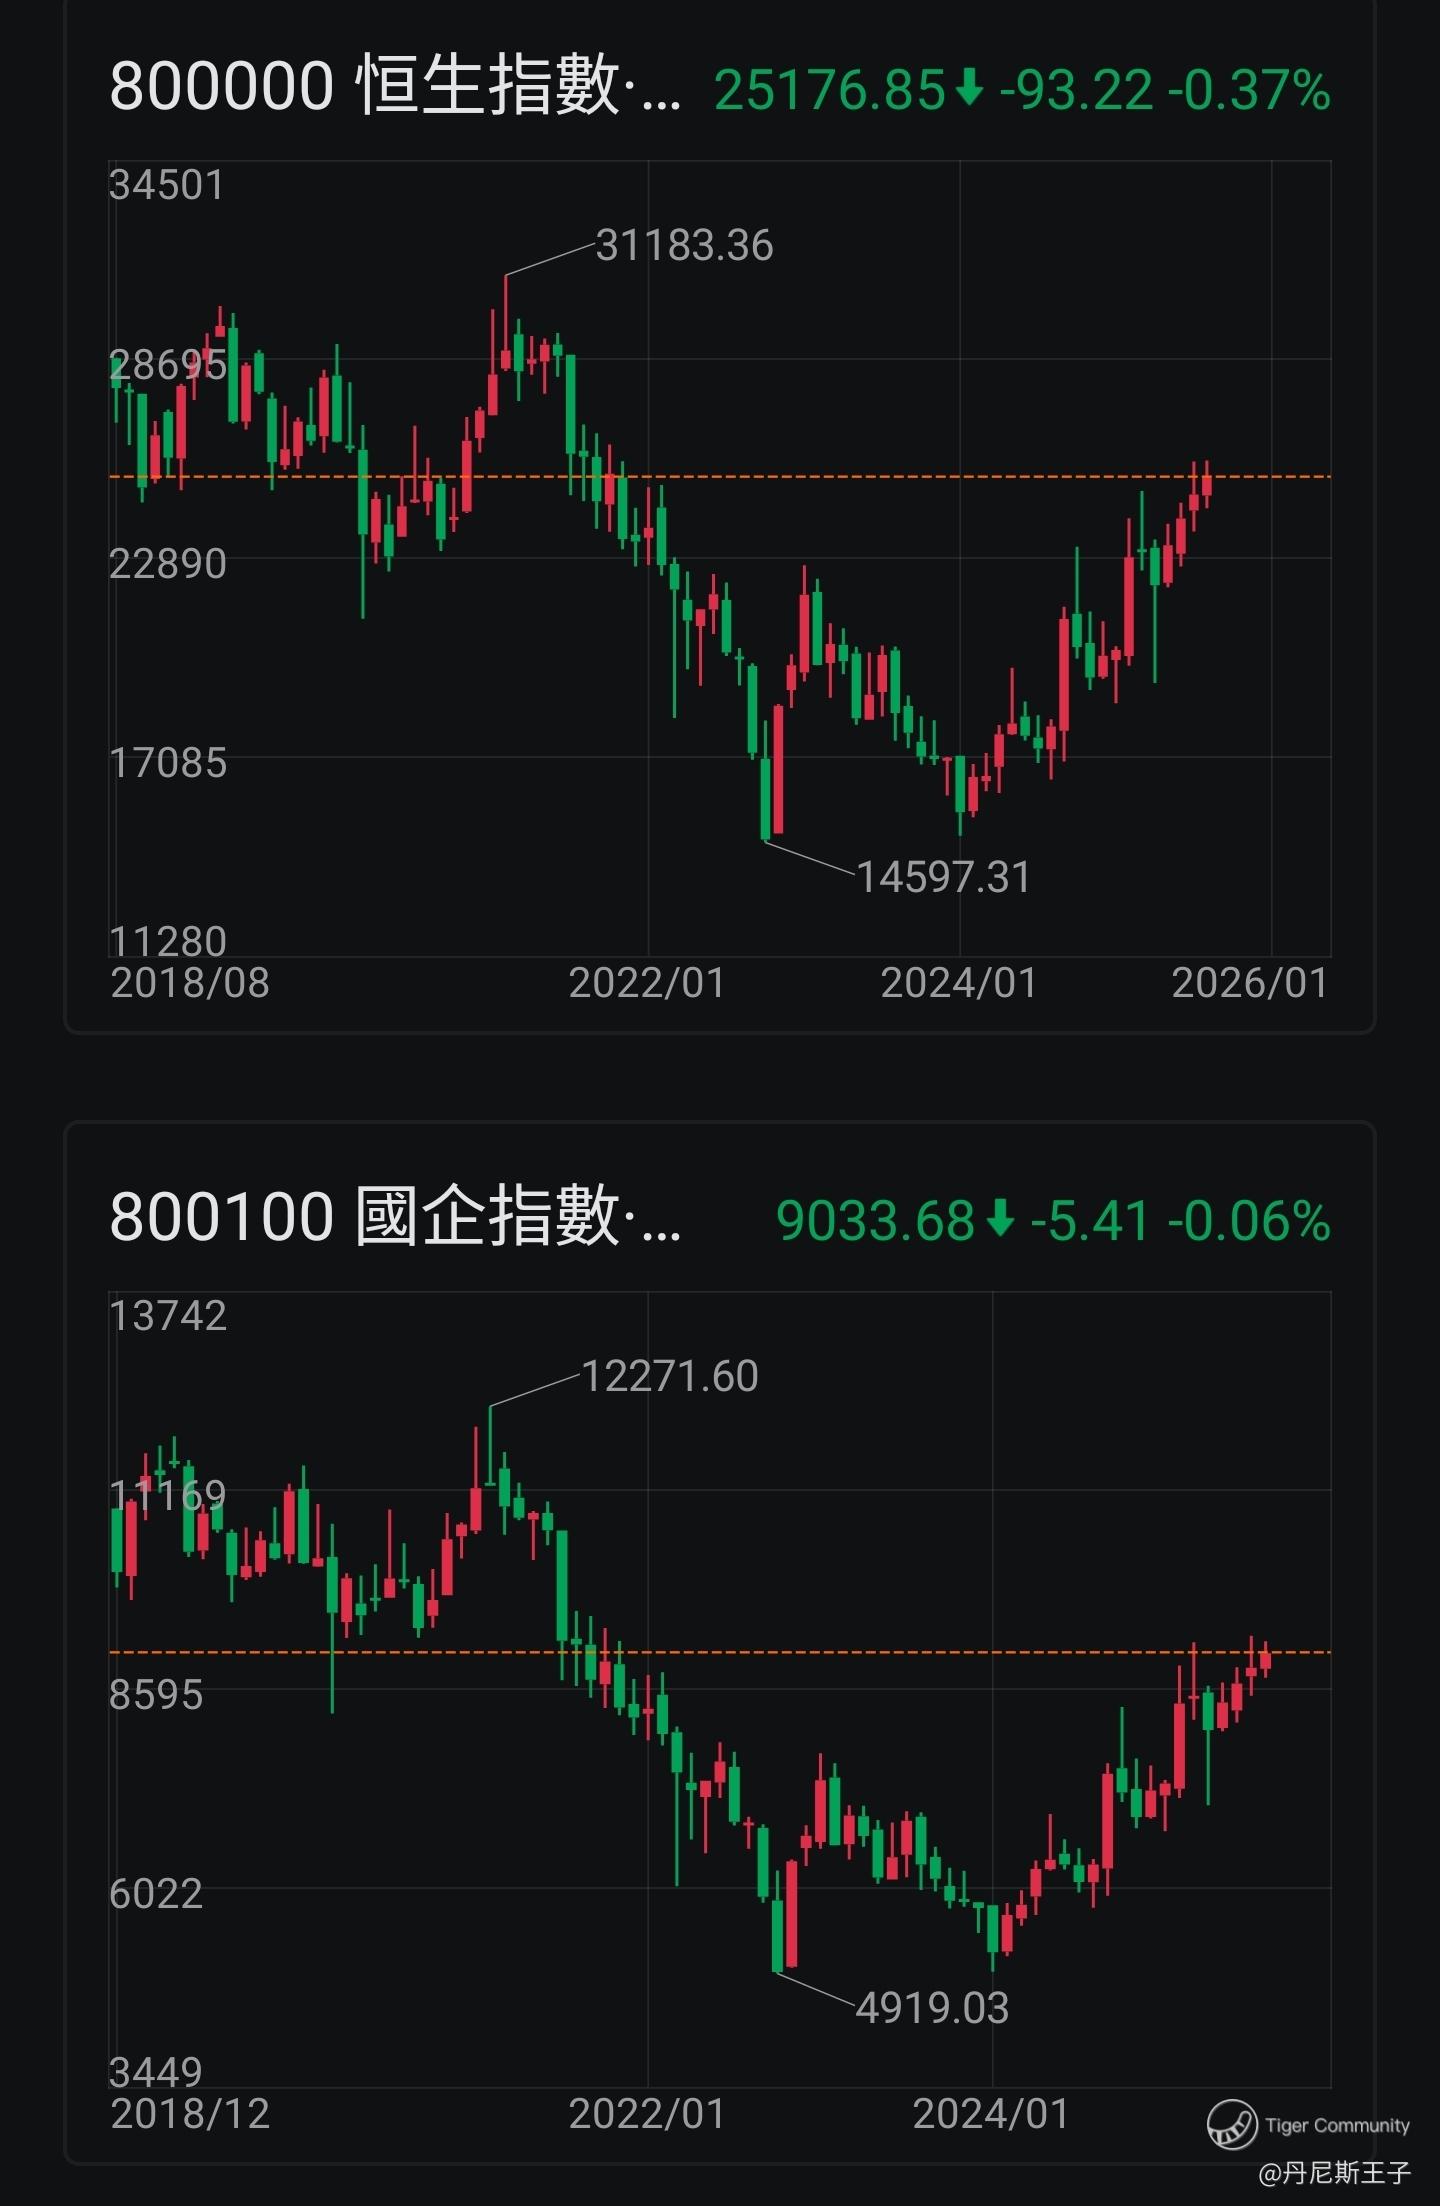
Task: Click the HSCEI percent change -0.06%
Action: (x=1249, y=1222)
